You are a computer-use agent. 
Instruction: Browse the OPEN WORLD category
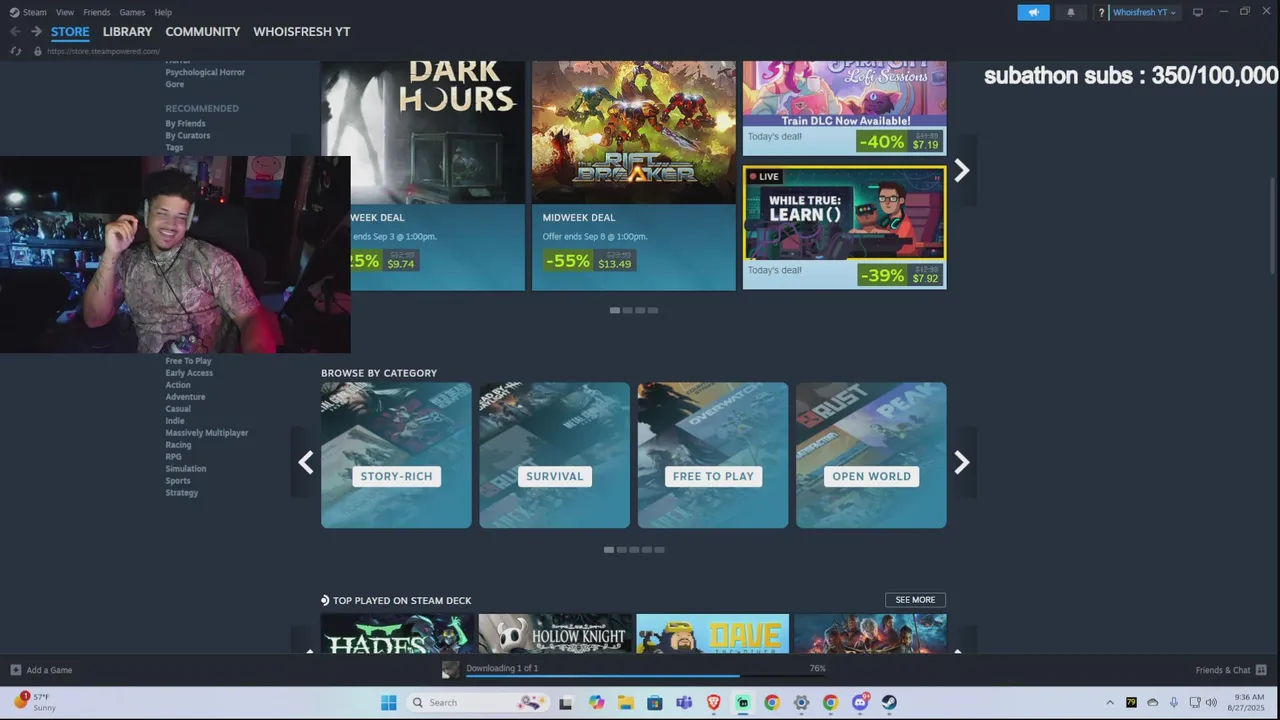pos(871,455)
